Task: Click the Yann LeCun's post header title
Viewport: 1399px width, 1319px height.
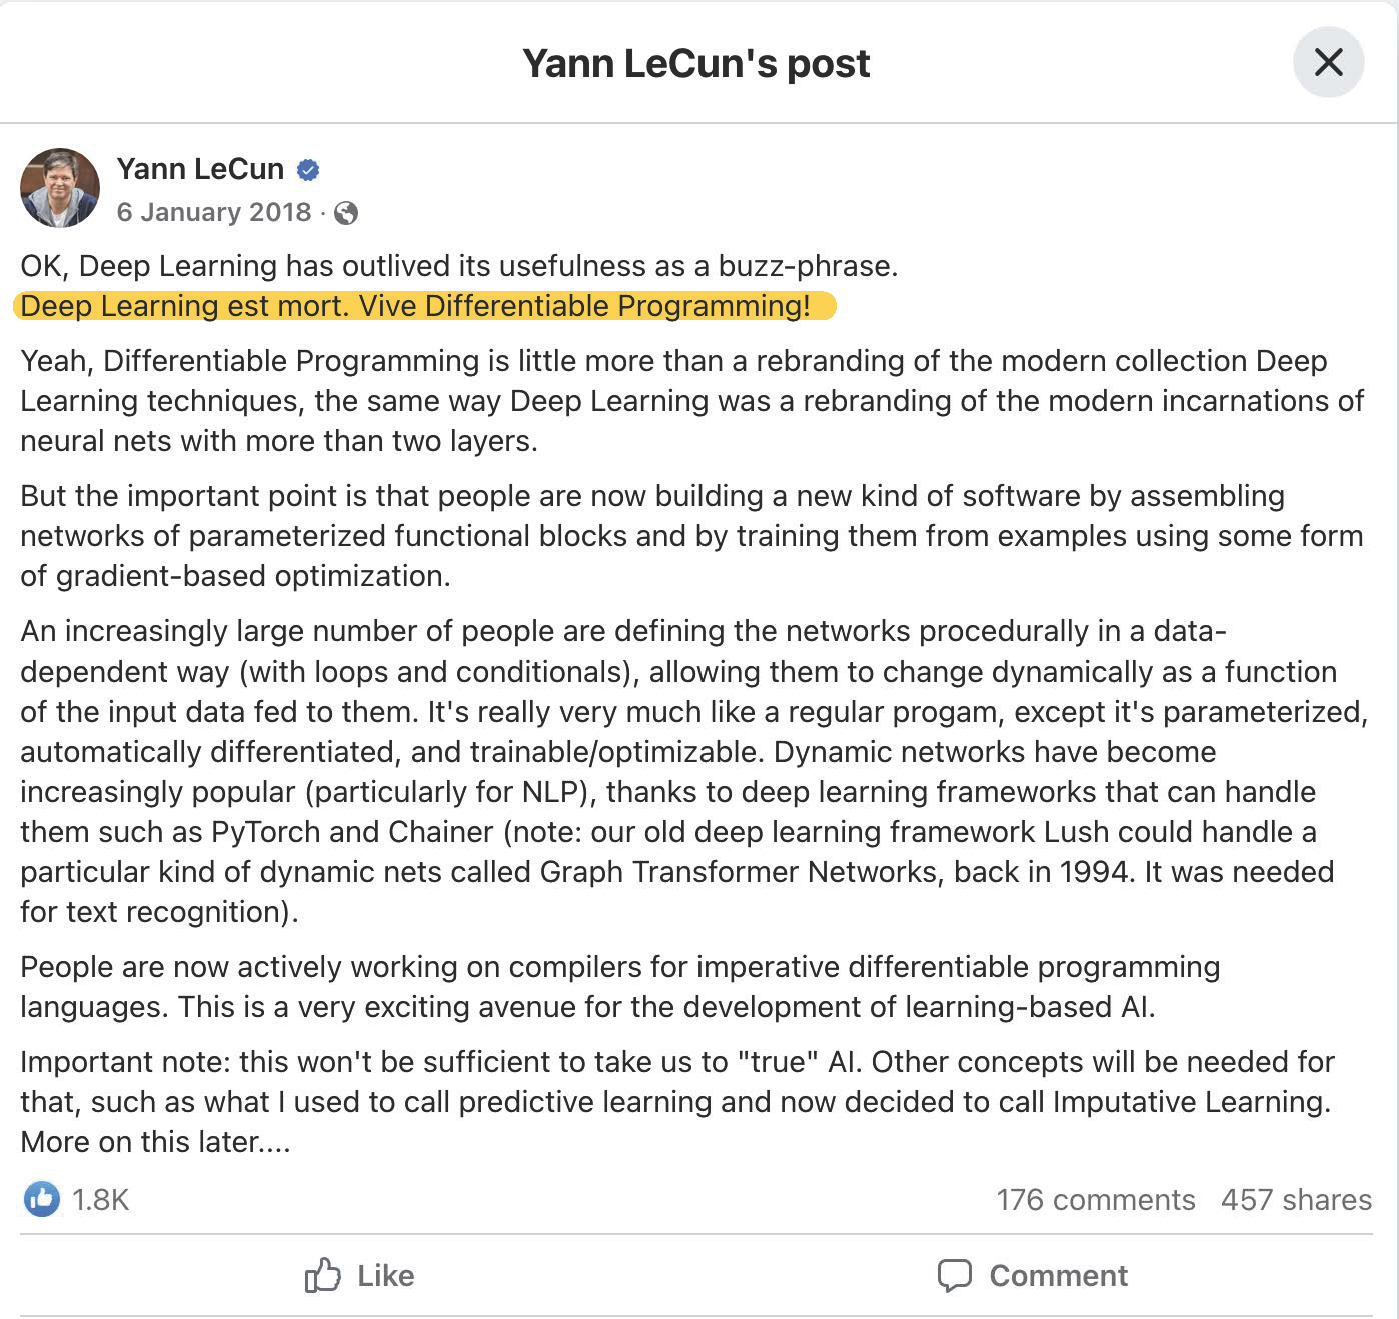Action: click(697, 62)
